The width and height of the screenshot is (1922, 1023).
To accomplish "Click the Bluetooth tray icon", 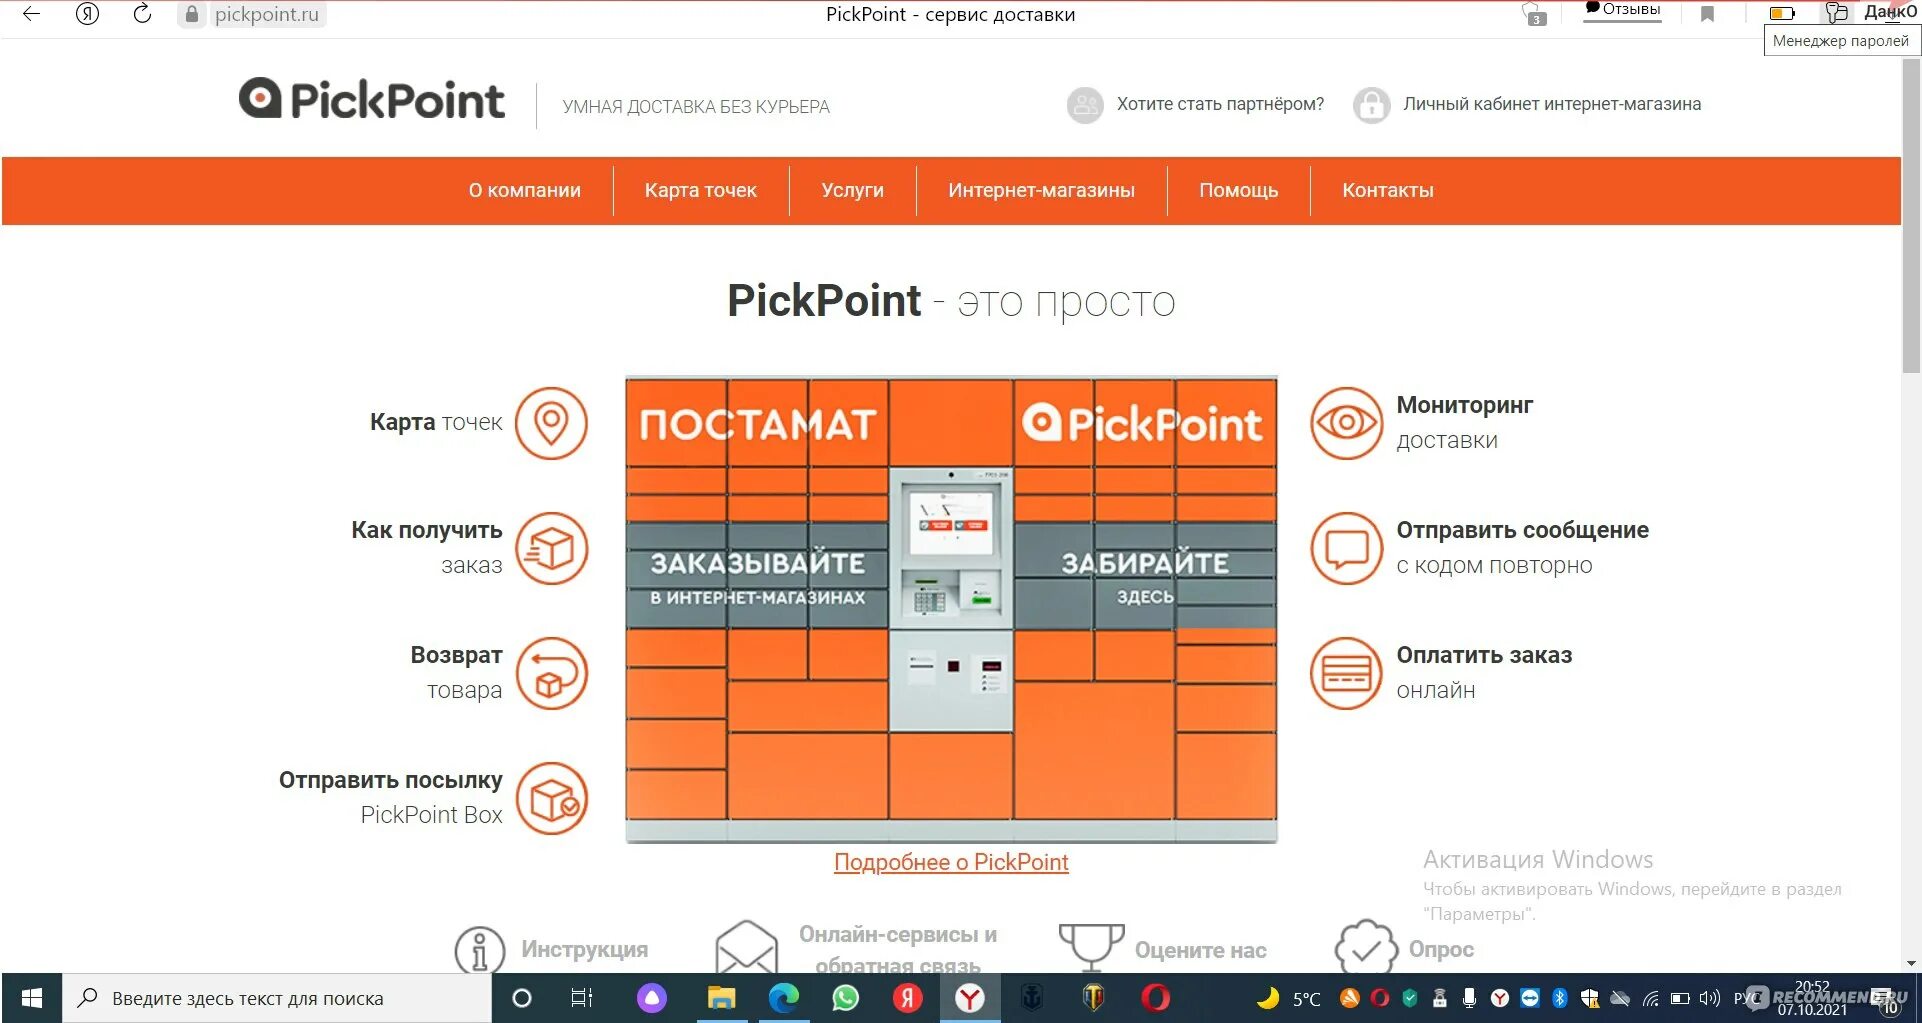I will [x=1559, y=998].
